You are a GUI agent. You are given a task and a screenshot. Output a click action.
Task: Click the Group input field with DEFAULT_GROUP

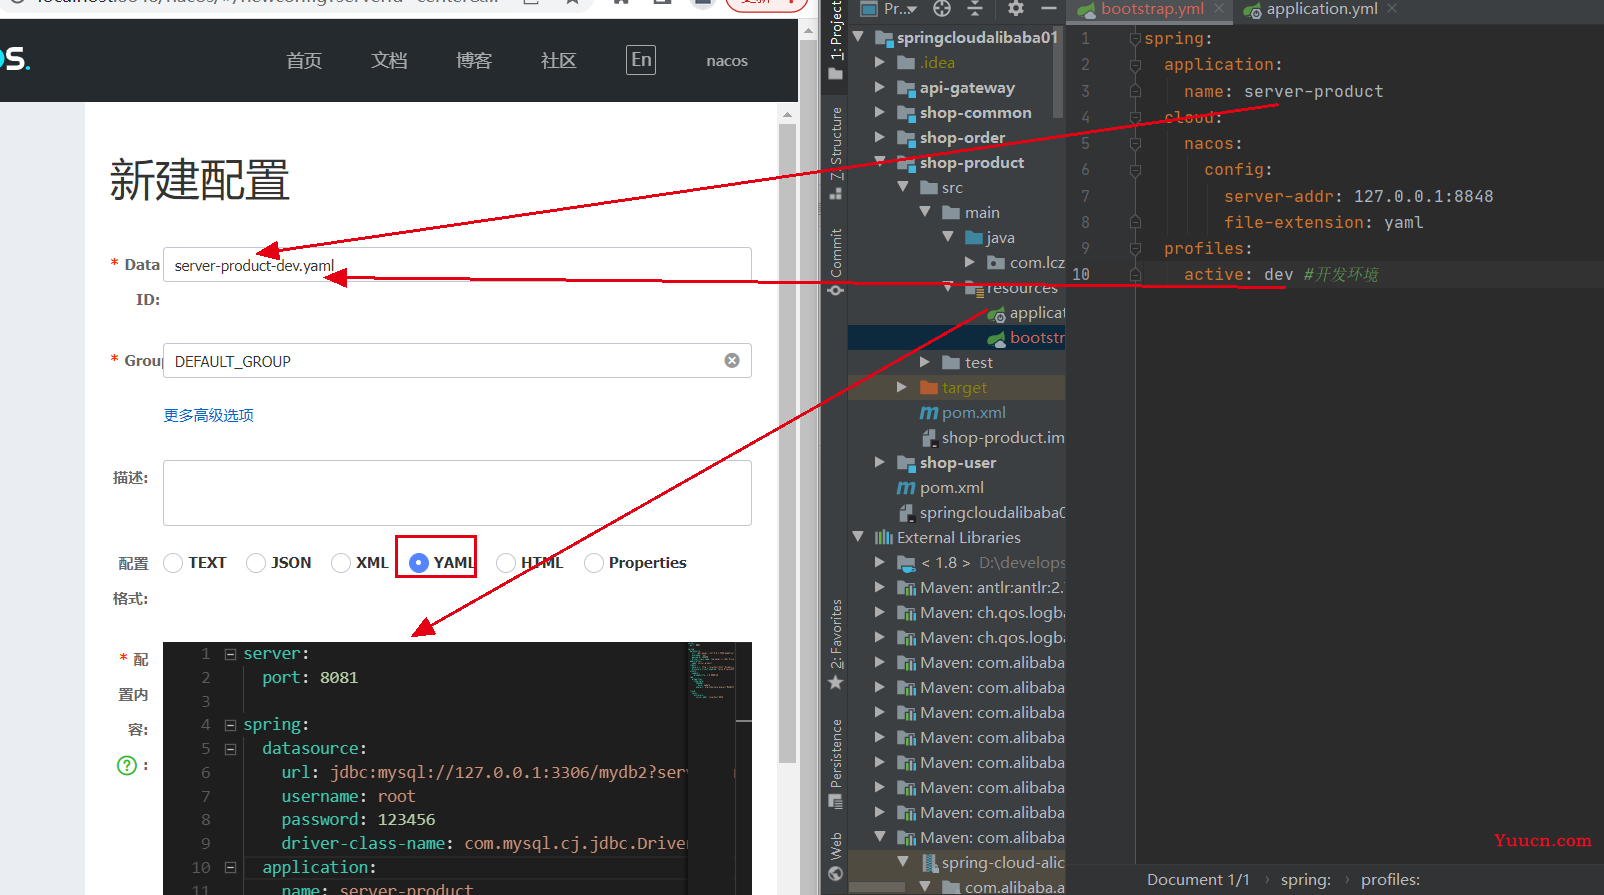tap(457, 361)
